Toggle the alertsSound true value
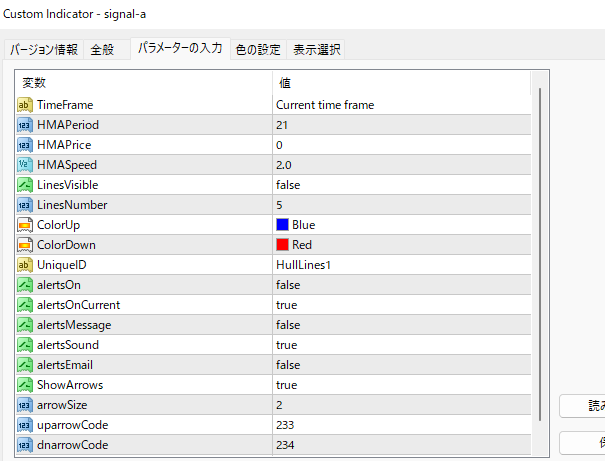The height and width of the screenshot is (461, 605). (286, 345)
